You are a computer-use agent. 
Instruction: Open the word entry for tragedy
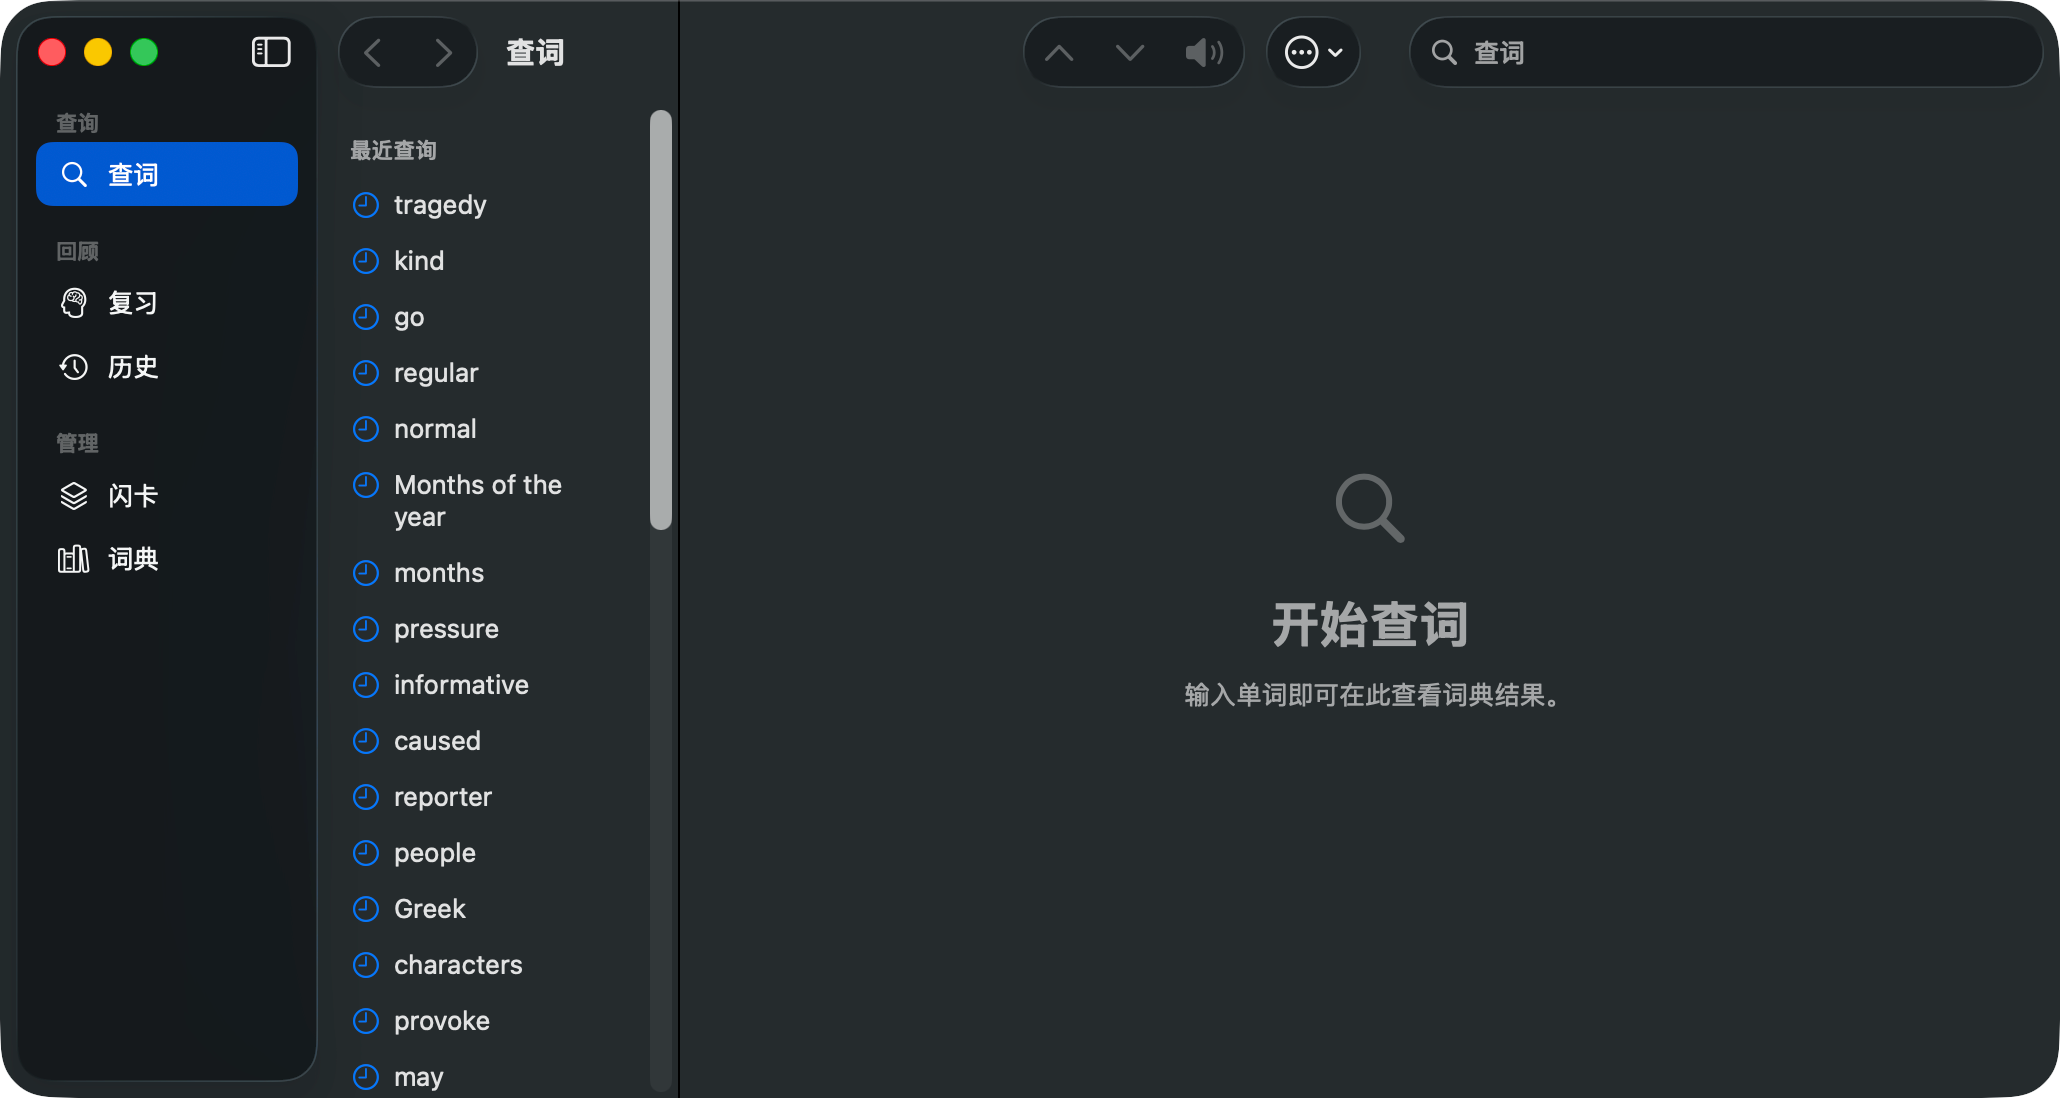[x=441, y=205]
